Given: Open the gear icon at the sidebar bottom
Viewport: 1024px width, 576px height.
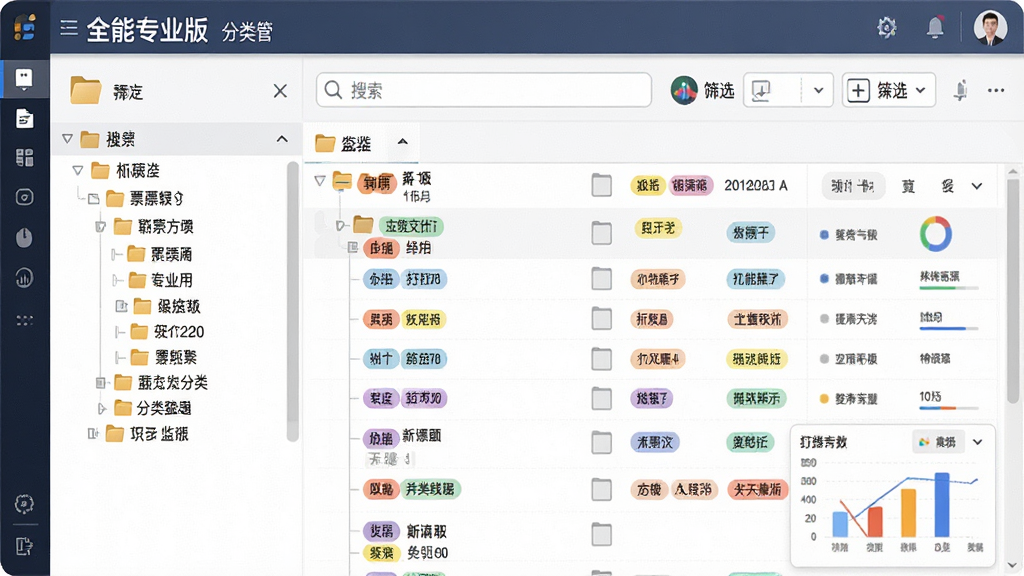Looking at the screenshot, I should (x=24, y=504).
